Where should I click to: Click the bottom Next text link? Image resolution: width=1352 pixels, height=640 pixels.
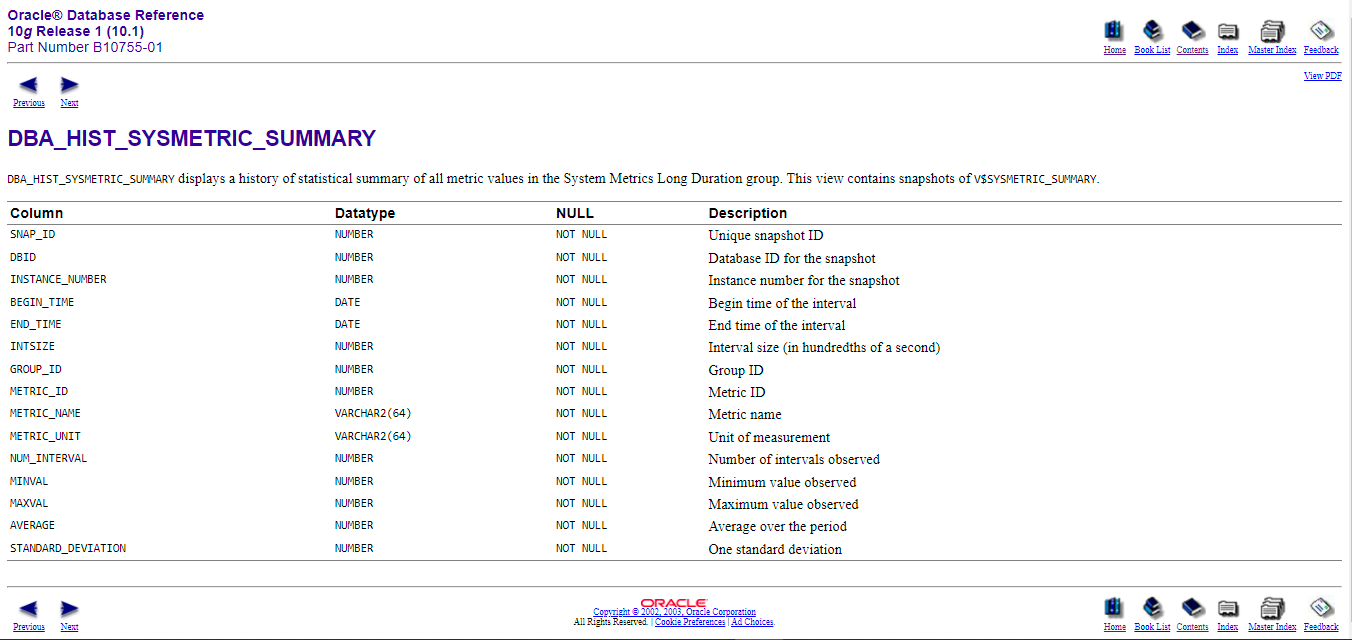click(x=69, y=627)
